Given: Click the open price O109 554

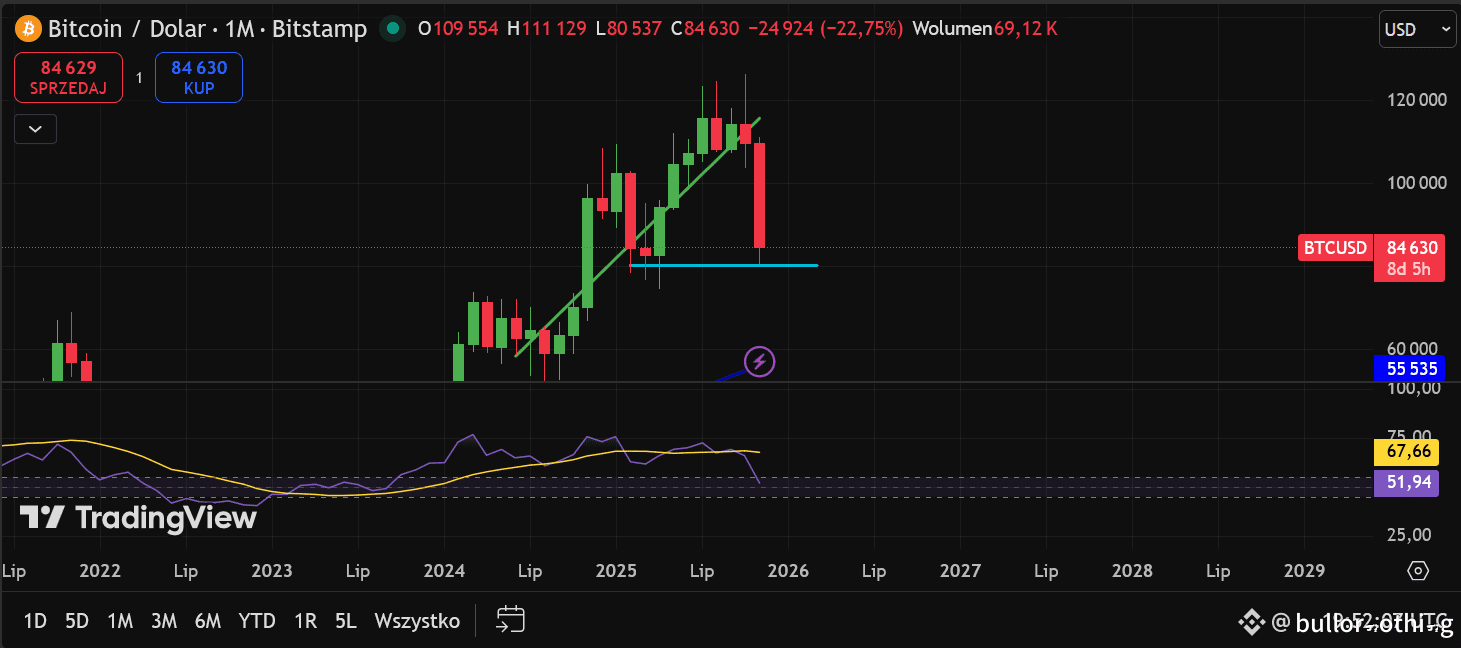Looking at the screenshot, I should pos(458,29).
